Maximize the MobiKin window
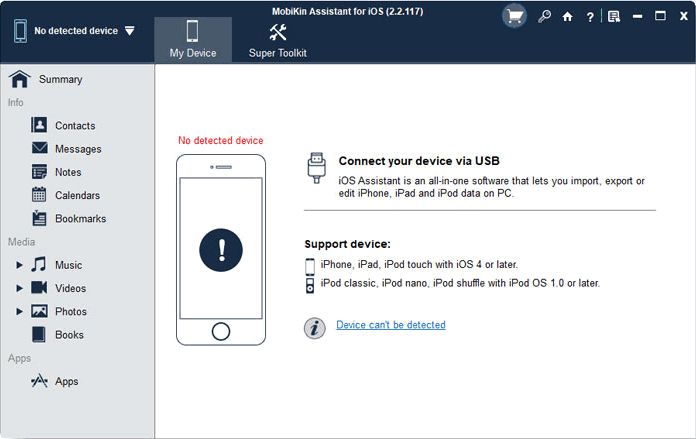This screenshot has width=696, height=439. click(660, 16)
